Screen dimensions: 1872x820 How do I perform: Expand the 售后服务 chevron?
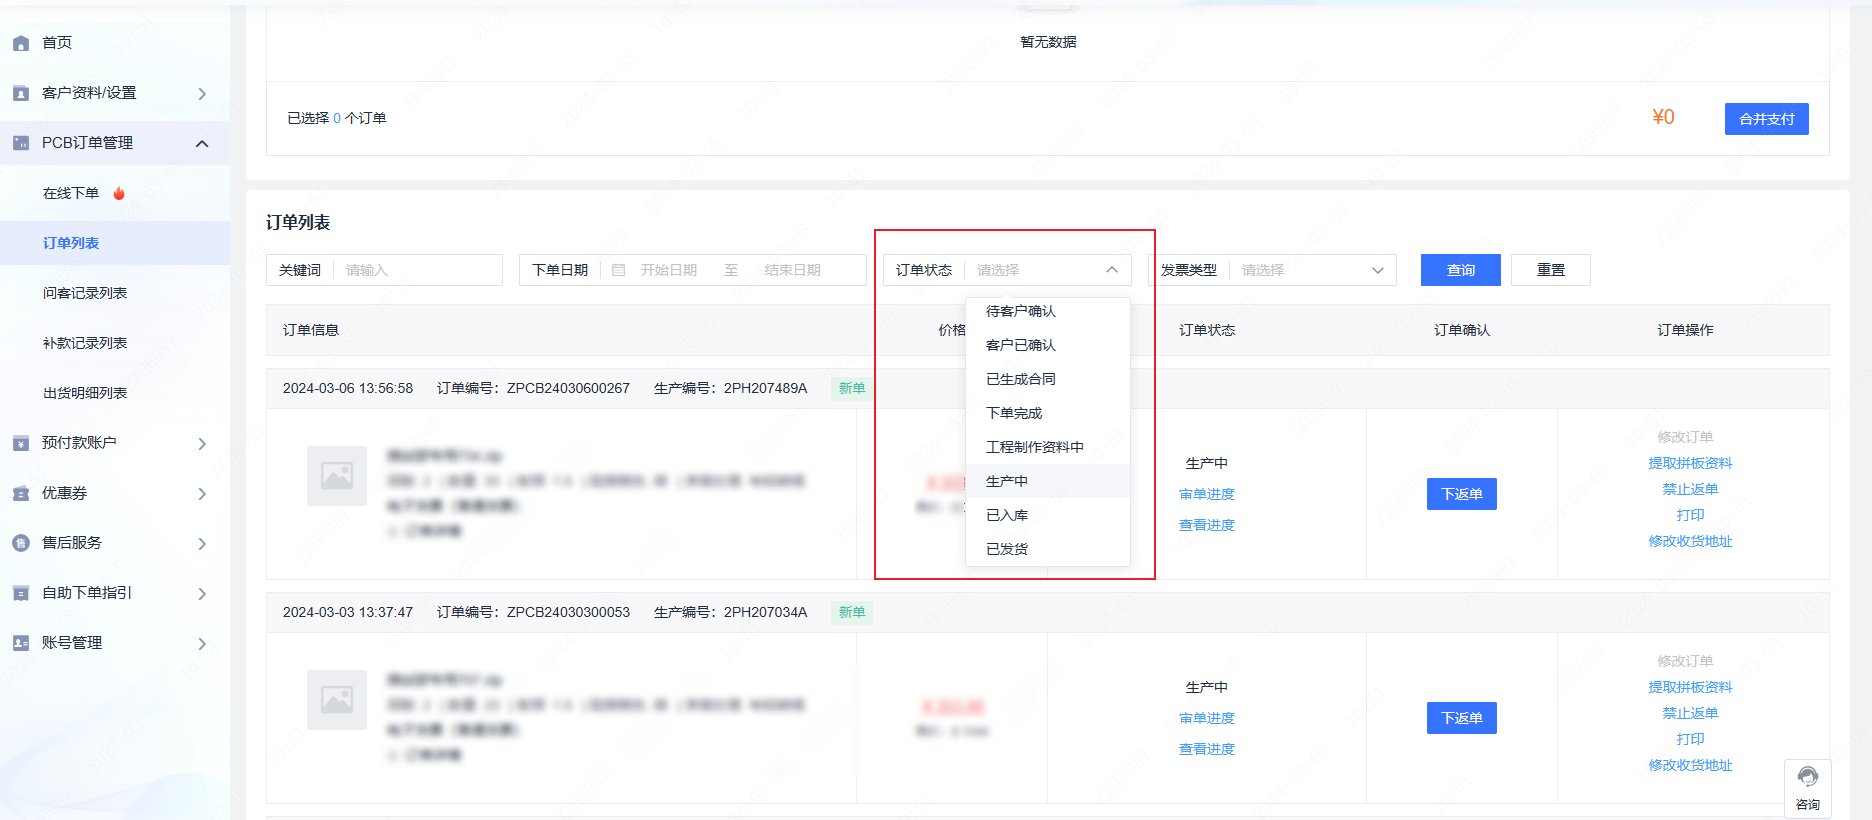pyautogui.click(x=202, y=543)
